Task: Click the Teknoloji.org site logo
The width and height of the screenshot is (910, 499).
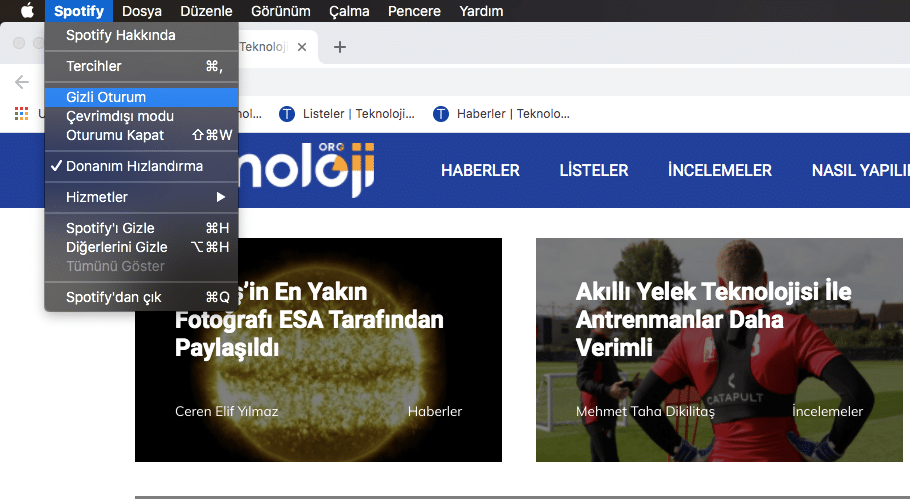Action: click(x=306, y=169)
